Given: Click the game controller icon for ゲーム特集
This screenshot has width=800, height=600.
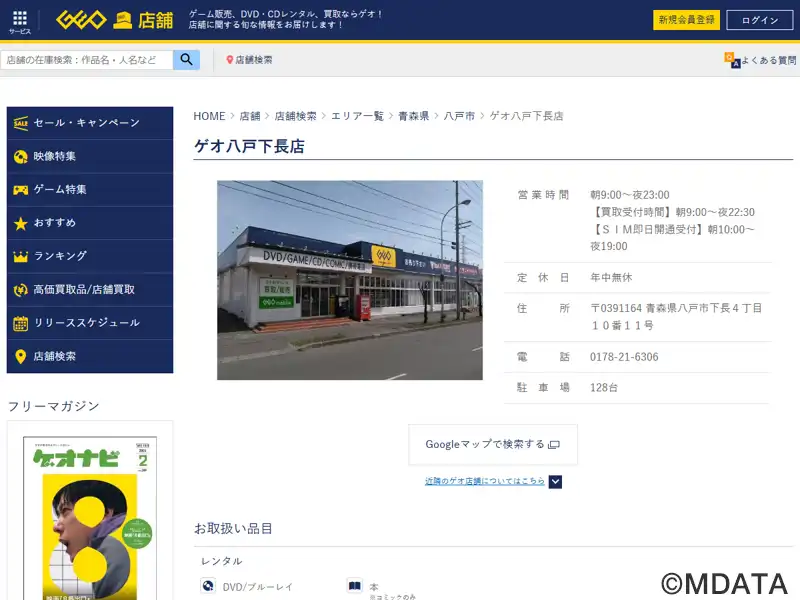Looking at the screenshot, I should 20,190.
